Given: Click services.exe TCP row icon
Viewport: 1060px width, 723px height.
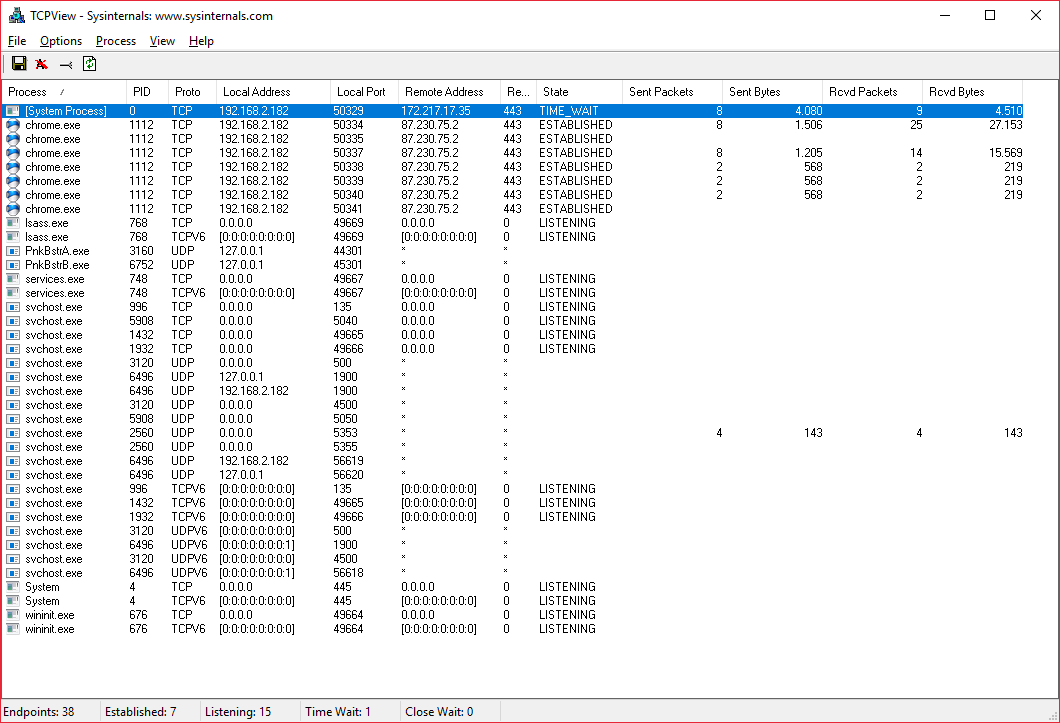Looking at the screenshot, I should click(13, 279).
